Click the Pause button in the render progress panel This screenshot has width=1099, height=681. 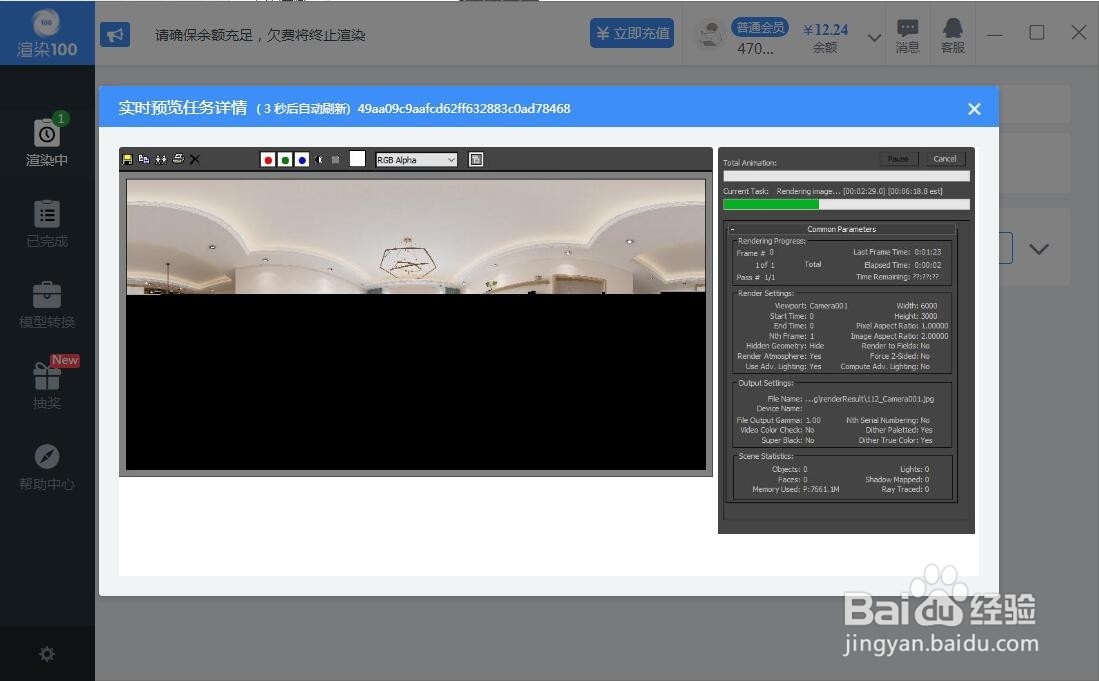(x=898, y=159)
